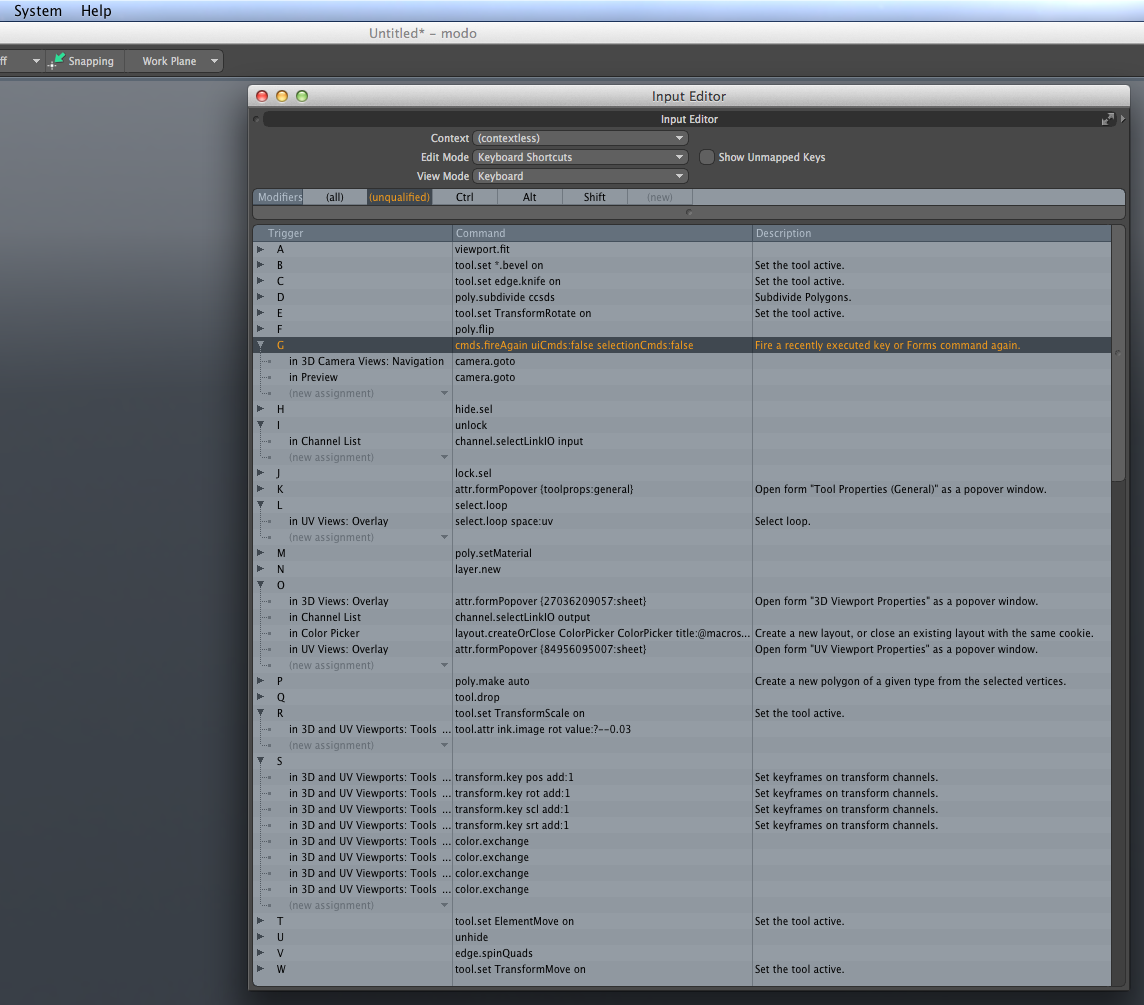The width and height of the screenshot is (1144, 1005).
Task: Select the Shift modifier tab
Action: [x=595, y=197]
